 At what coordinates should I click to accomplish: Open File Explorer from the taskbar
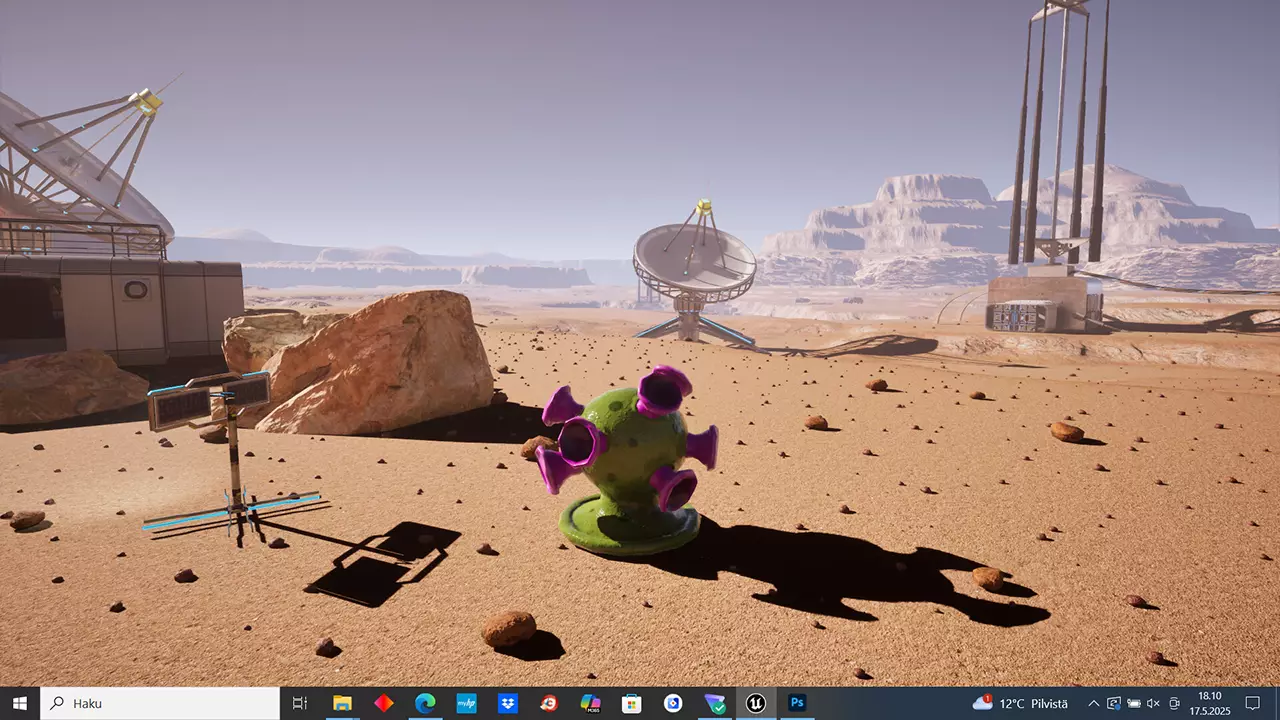[342, 703]
